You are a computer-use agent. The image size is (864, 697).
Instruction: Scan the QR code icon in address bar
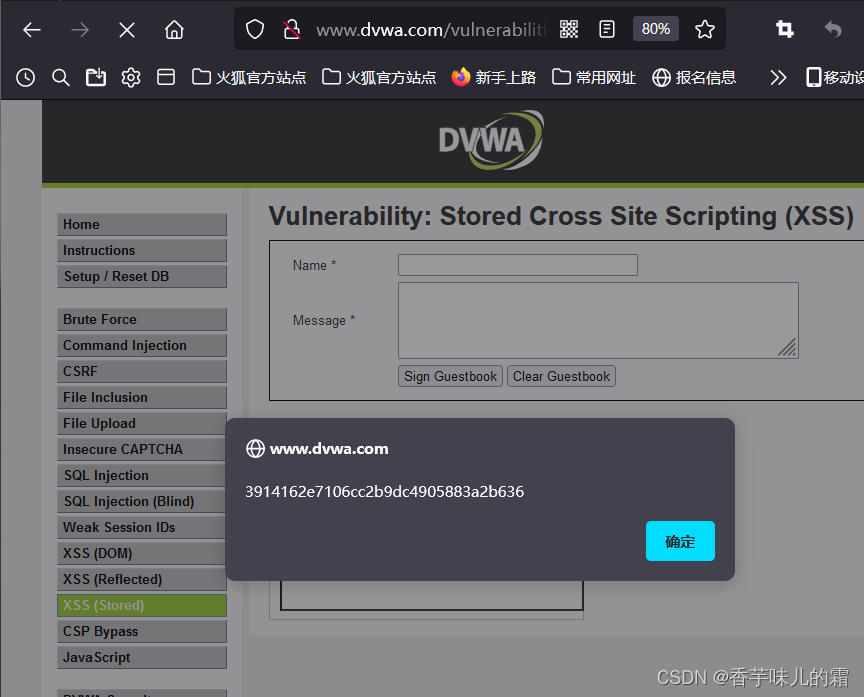point(568,29)
